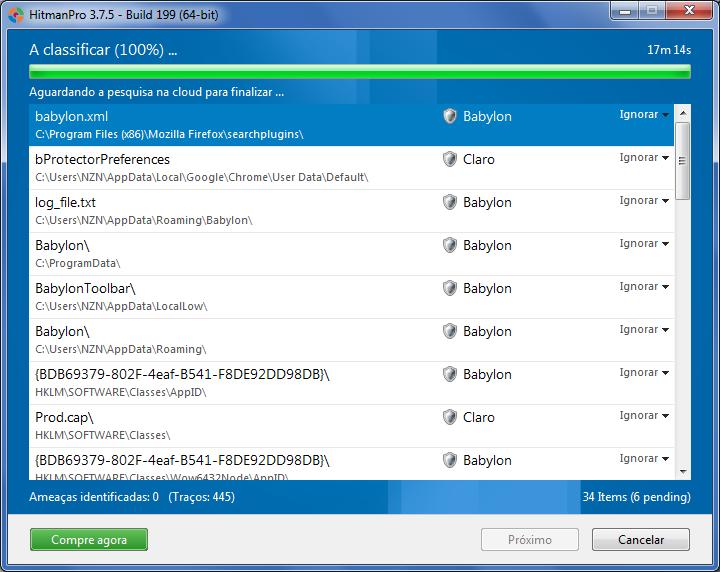Open the Ignorar dropdown for log_file.txt

[x=644, y=201]
